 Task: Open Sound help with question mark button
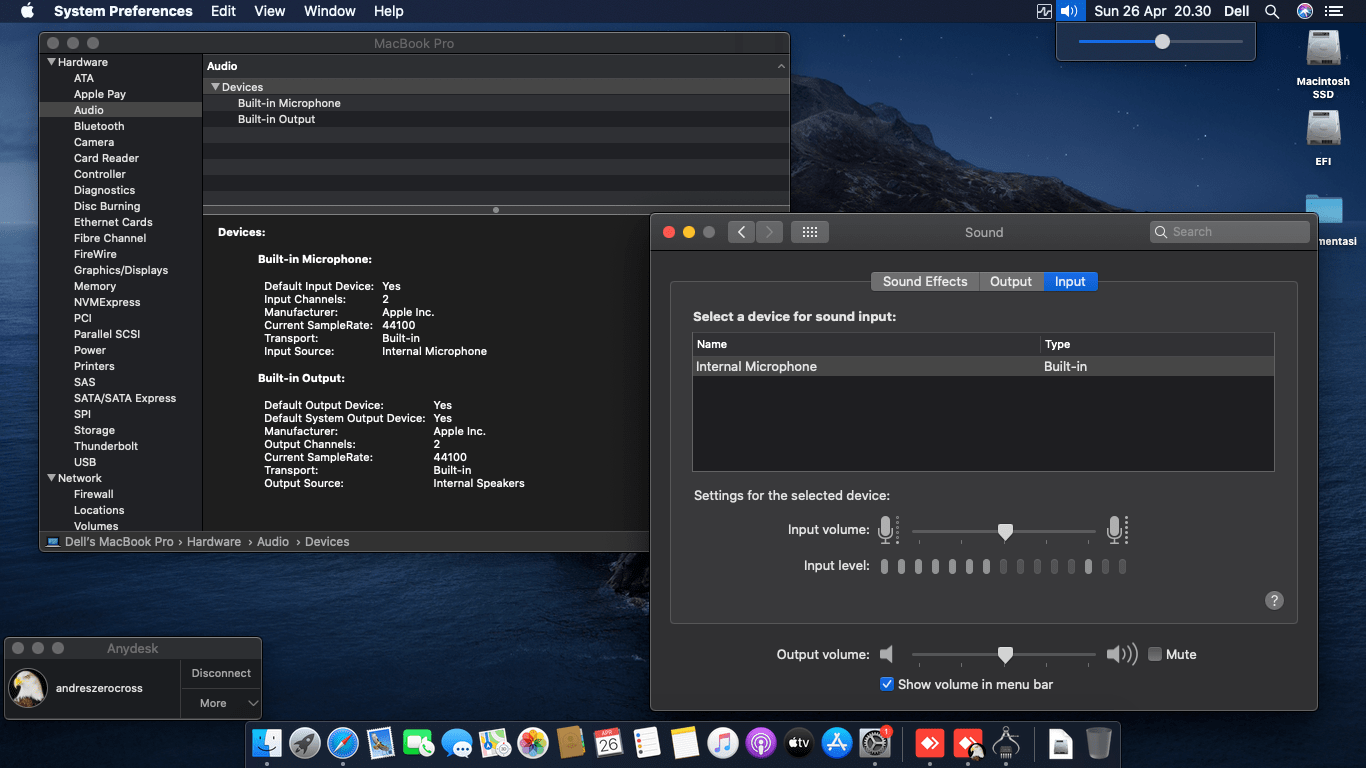[1274, 600]
